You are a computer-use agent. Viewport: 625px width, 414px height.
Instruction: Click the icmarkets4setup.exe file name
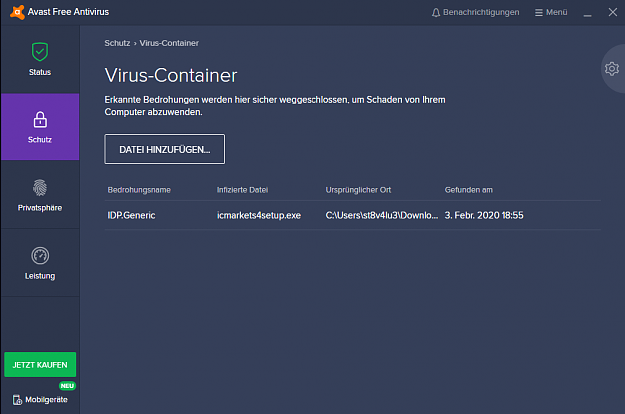[x=259, y=215]
